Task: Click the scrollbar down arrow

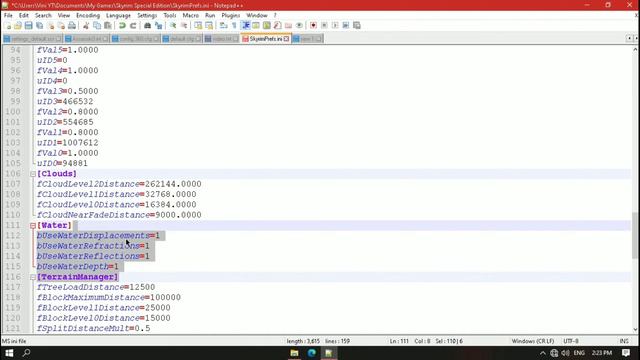Action: click(x=635, y=329)
